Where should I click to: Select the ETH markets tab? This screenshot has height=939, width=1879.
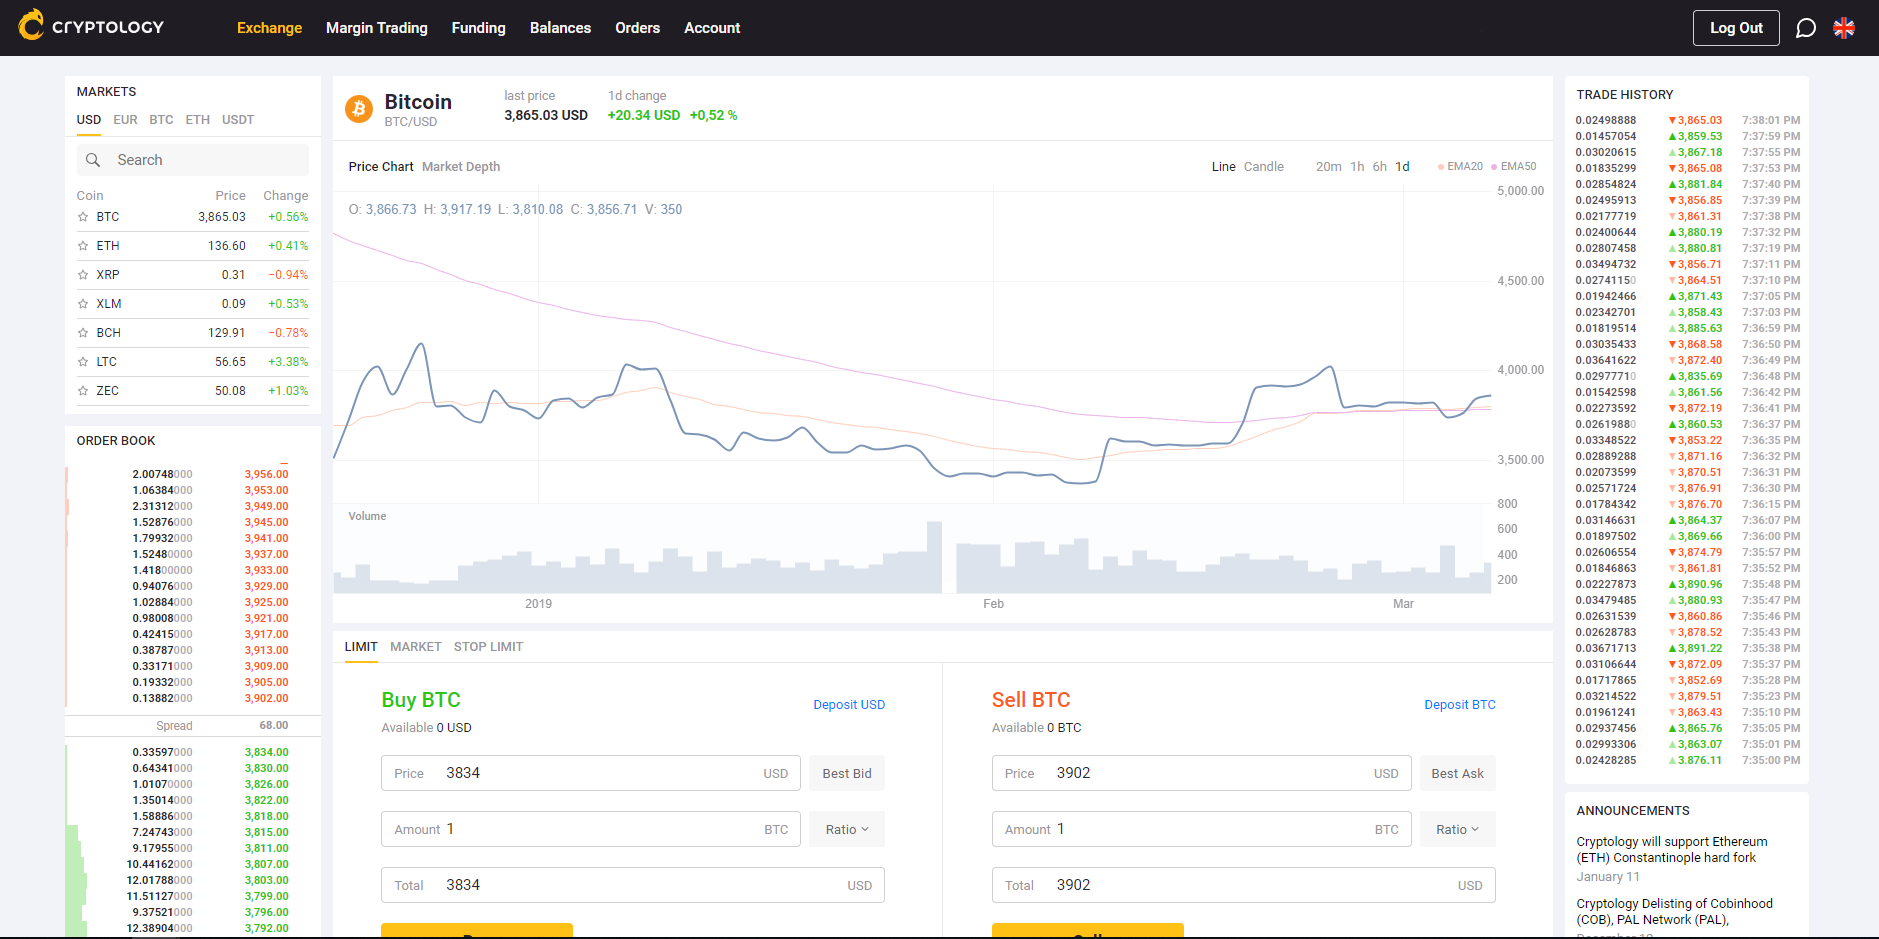198,120
